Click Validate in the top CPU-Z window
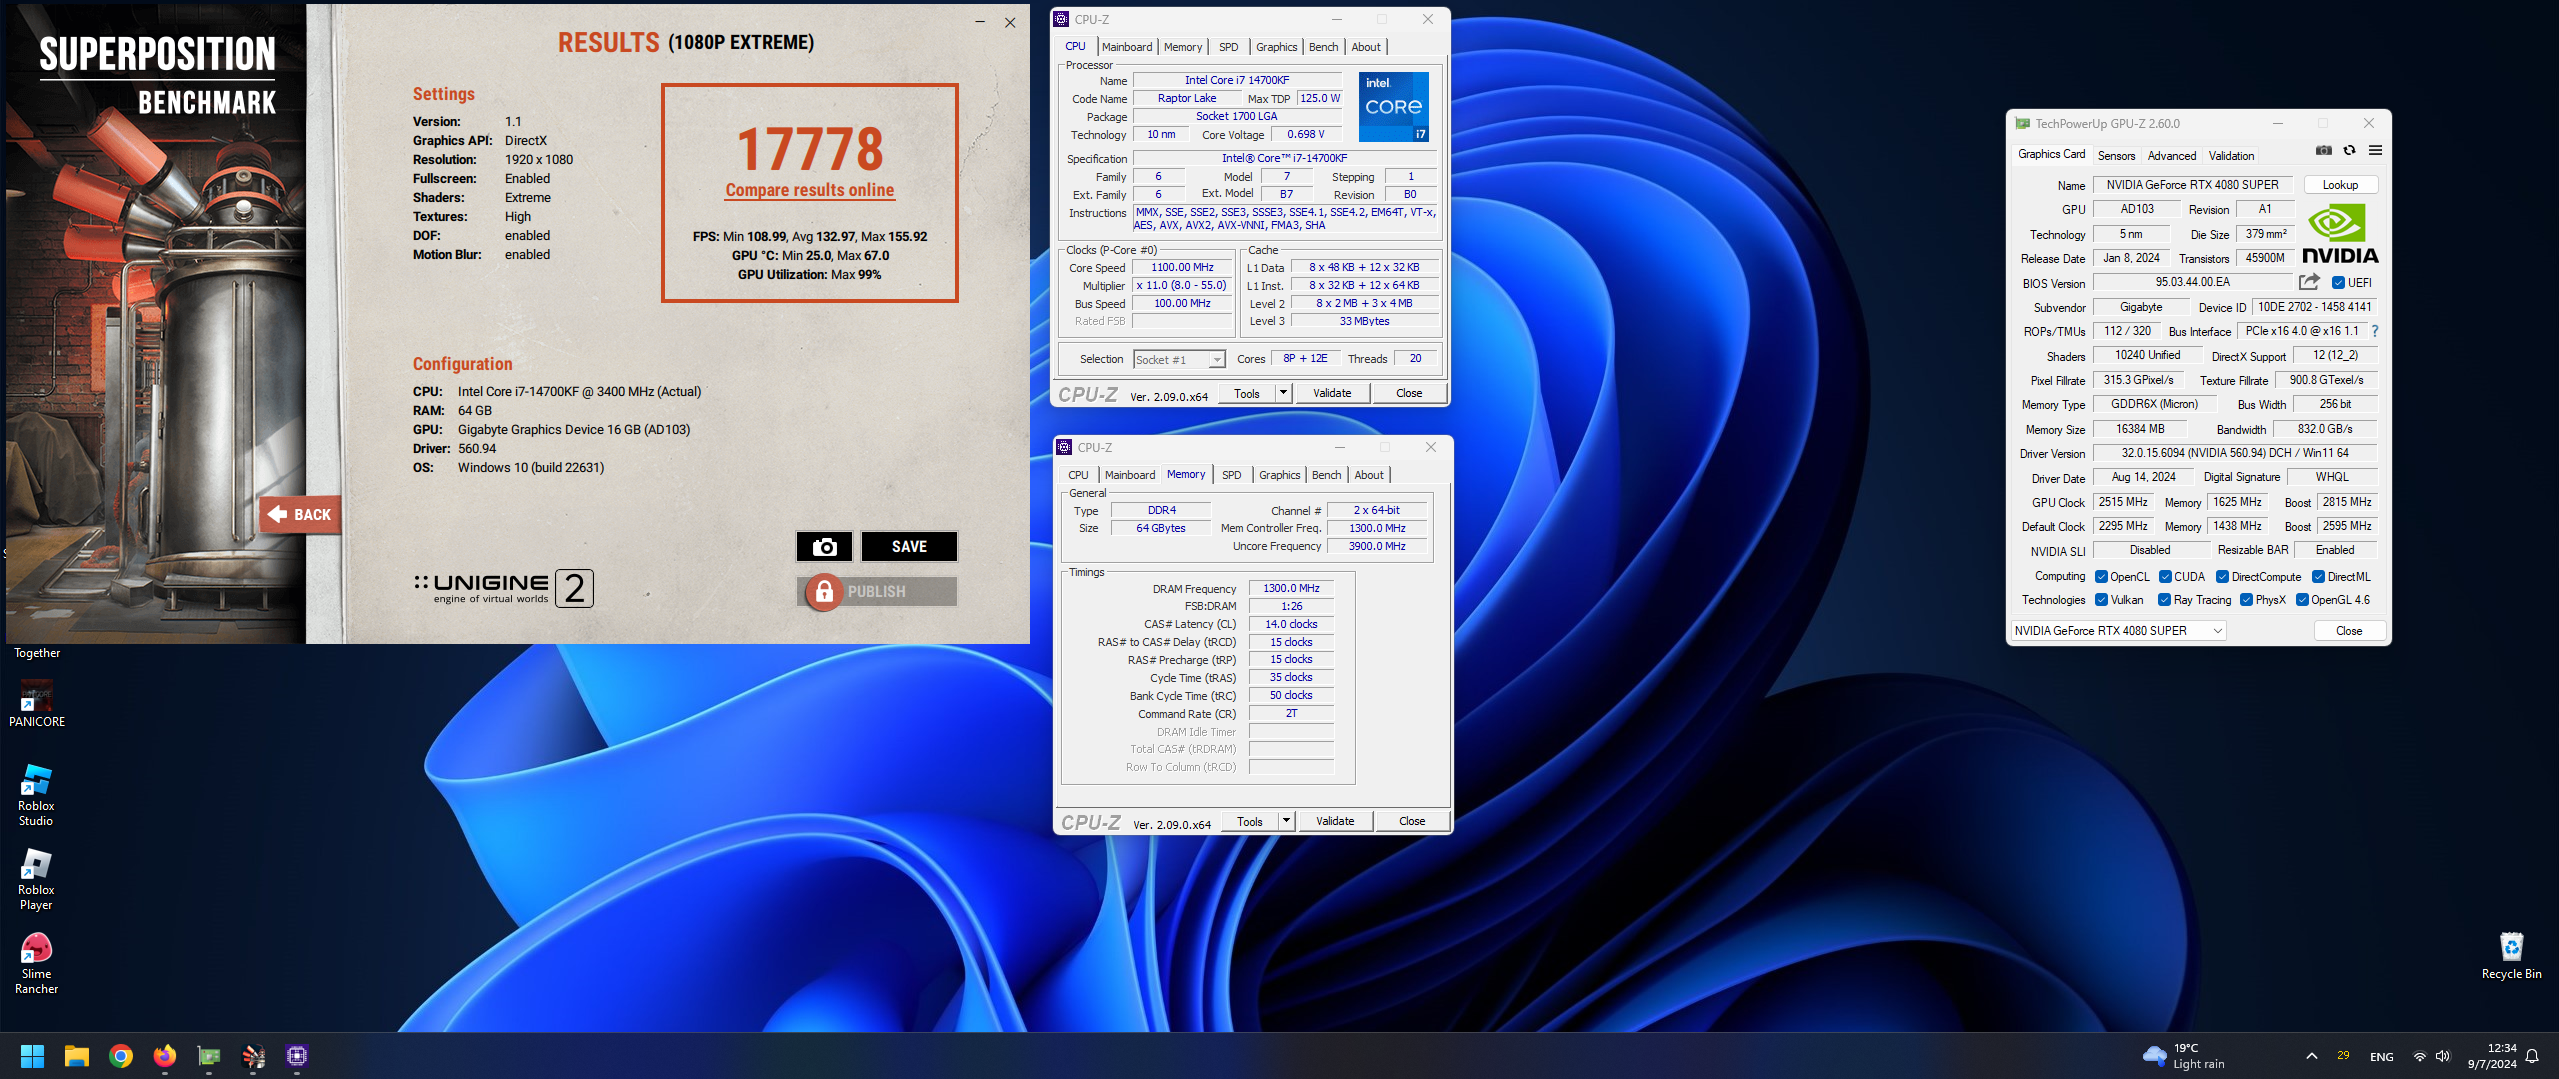Viewport: 2559px width, 1079px height. (x=1332, y=393)
